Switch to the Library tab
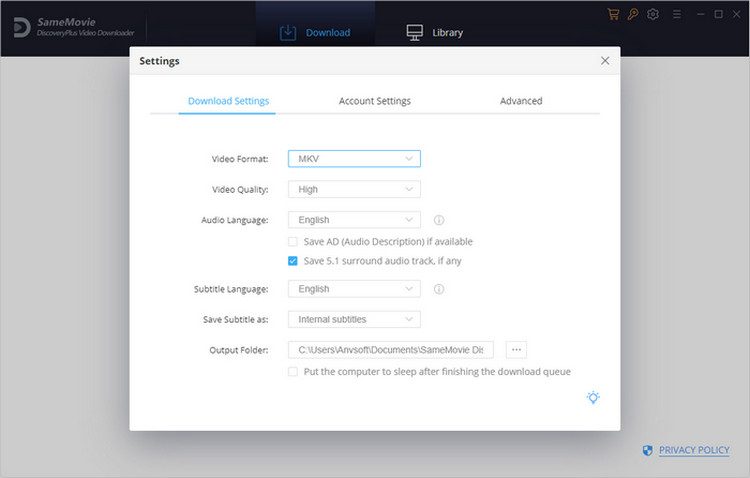Viewport: 750px width, 478px height. click(435, 33)
